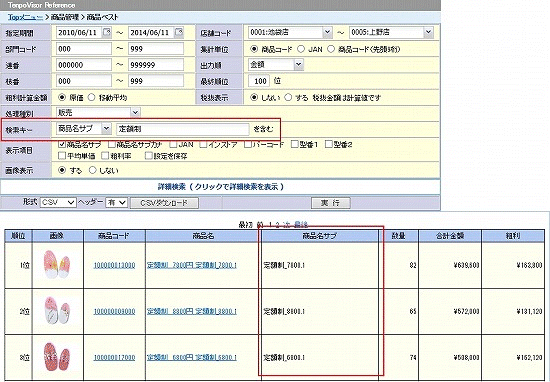Image resolution: width=550 pixels, height=382 pixels.
Task: Click 連番 end field 999999
Action: click(x=156, y=65)
